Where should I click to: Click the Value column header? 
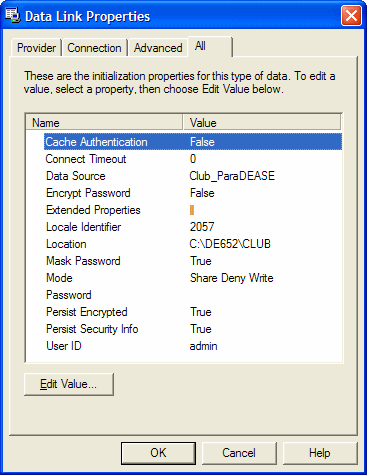coord(262,122)
